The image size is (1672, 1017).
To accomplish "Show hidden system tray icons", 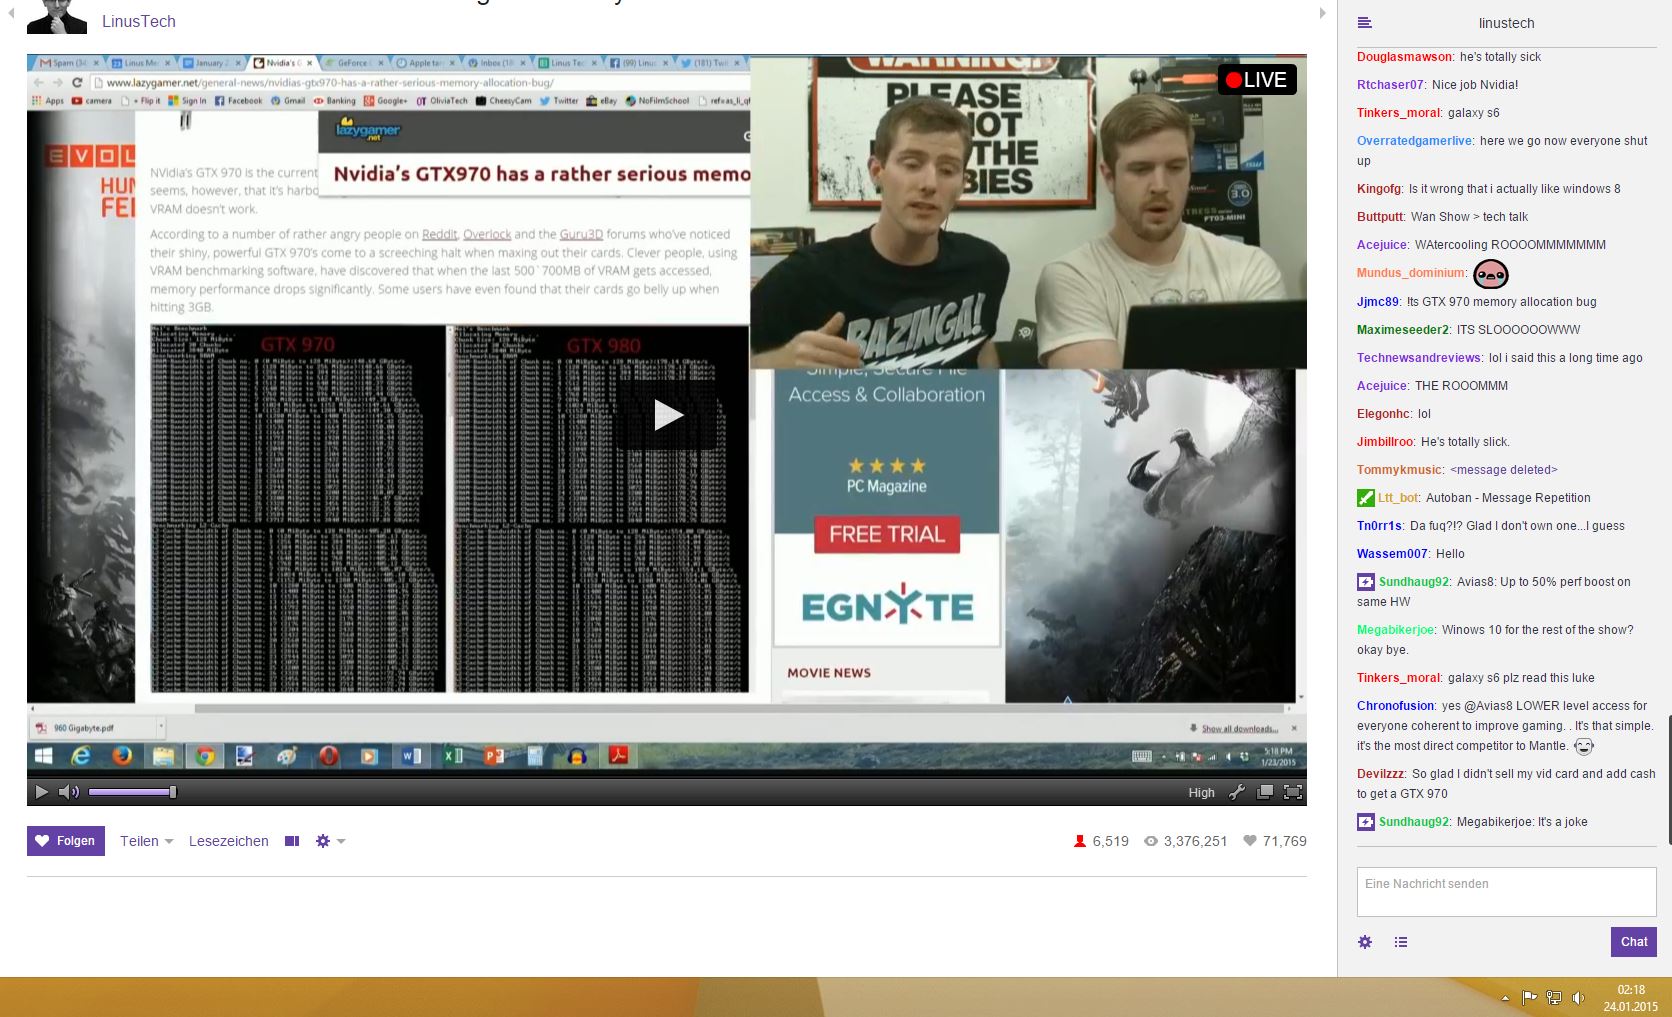I will (x=1505, y=998).
